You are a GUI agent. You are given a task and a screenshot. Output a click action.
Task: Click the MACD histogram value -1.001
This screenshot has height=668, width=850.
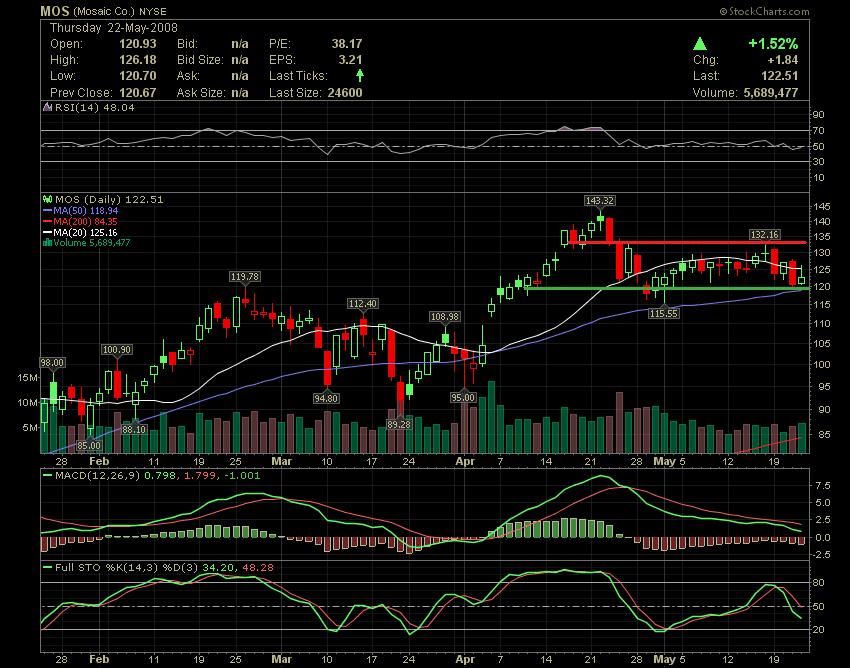tap(241, 476)
